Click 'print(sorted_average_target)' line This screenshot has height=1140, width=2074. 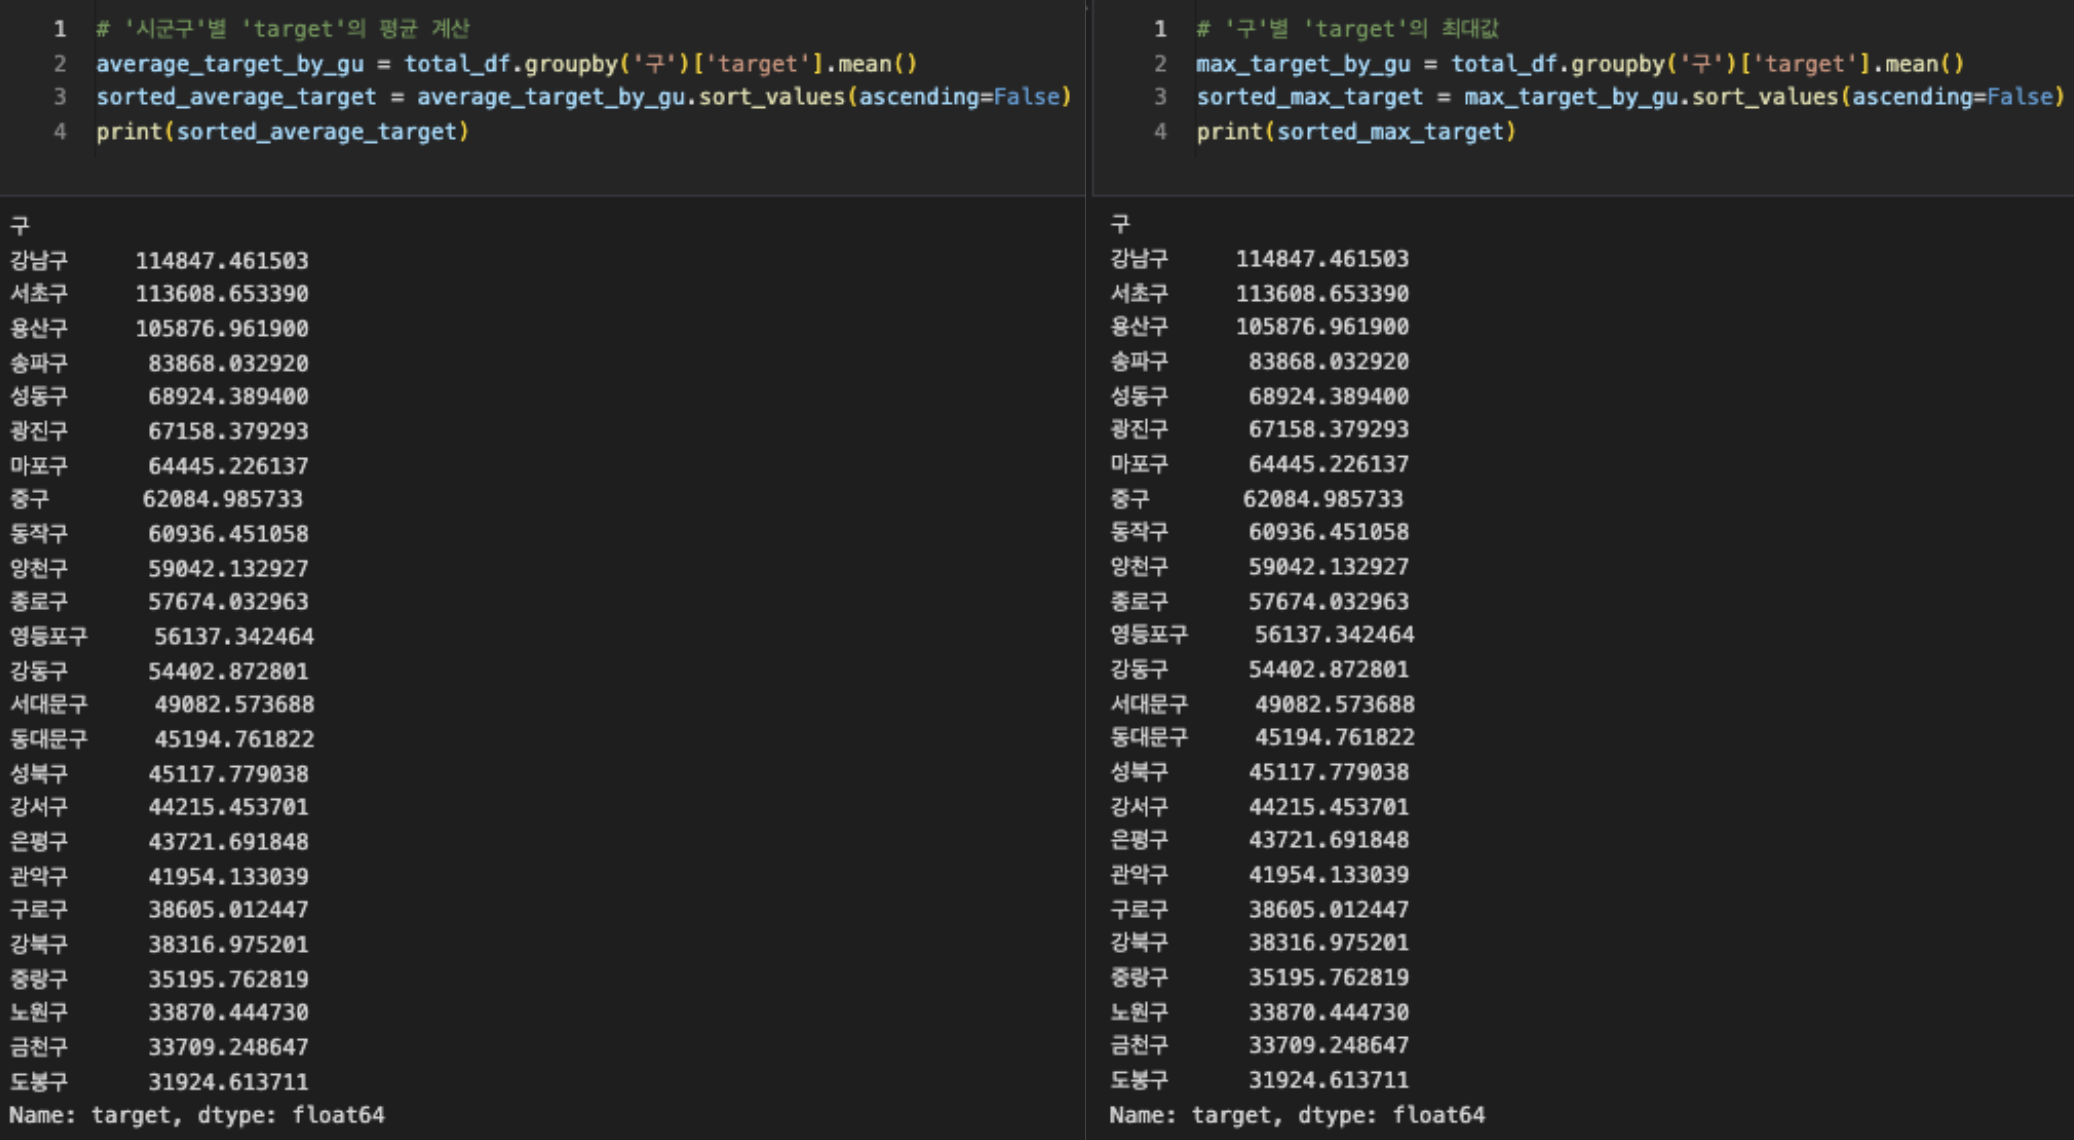click(283, 132)
